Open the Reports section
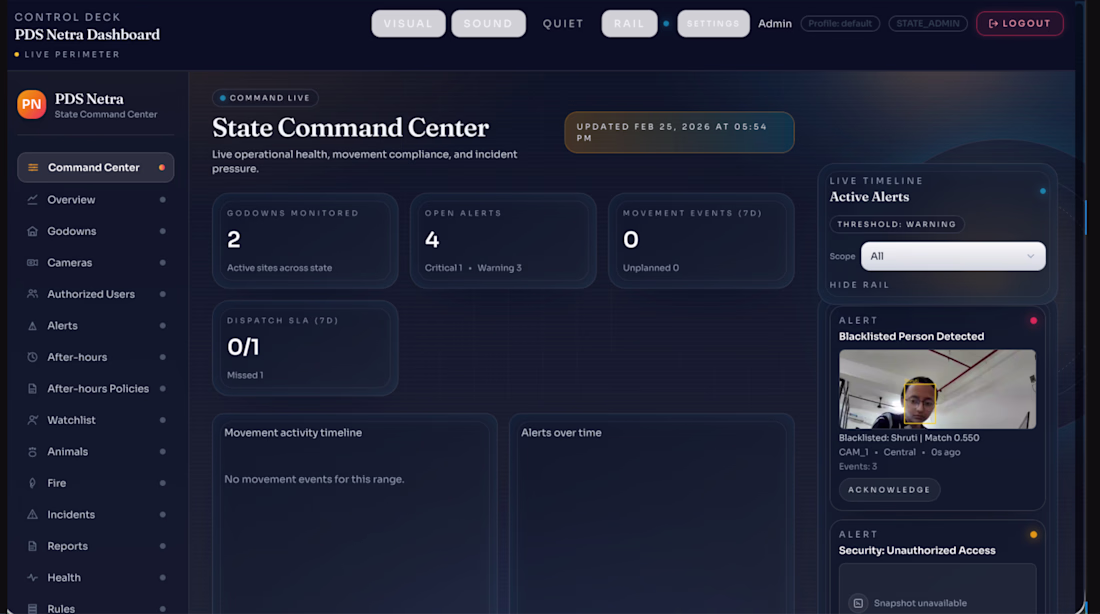1100x614 pixels. [95, 546]
